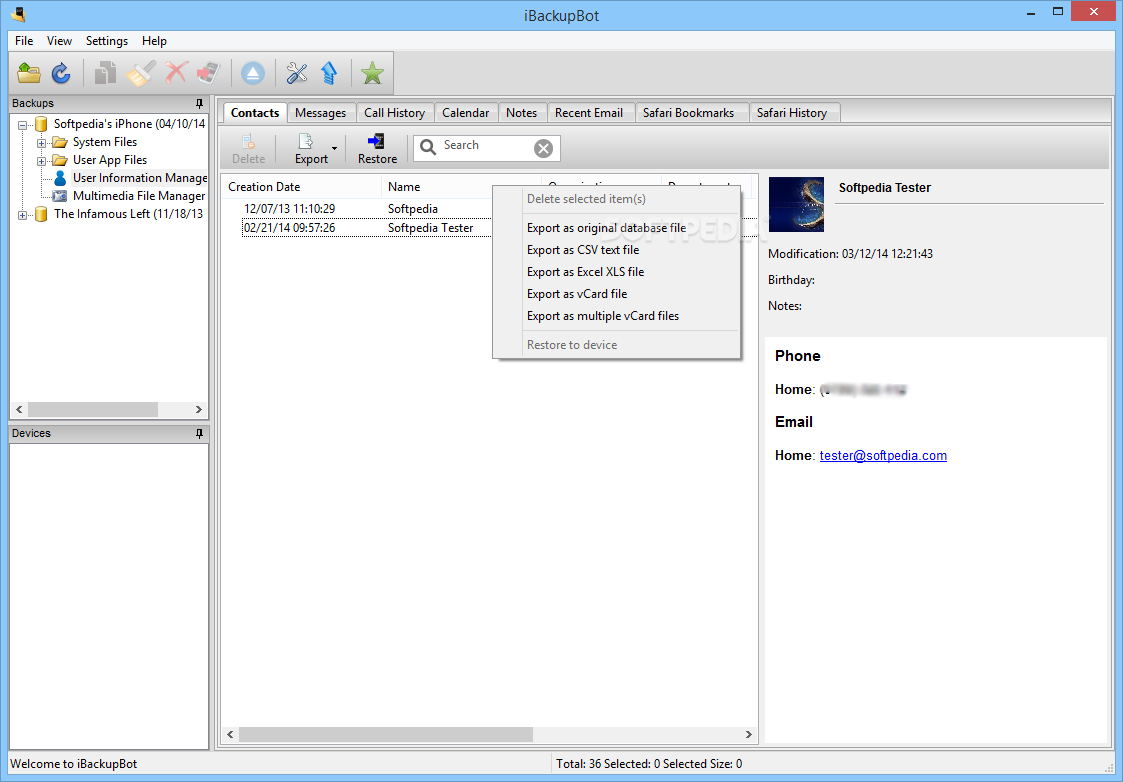Collapse the Softpedia's iPhone backup node
The width and height of the screenshot is (1123, 782).
coord(22,125)
